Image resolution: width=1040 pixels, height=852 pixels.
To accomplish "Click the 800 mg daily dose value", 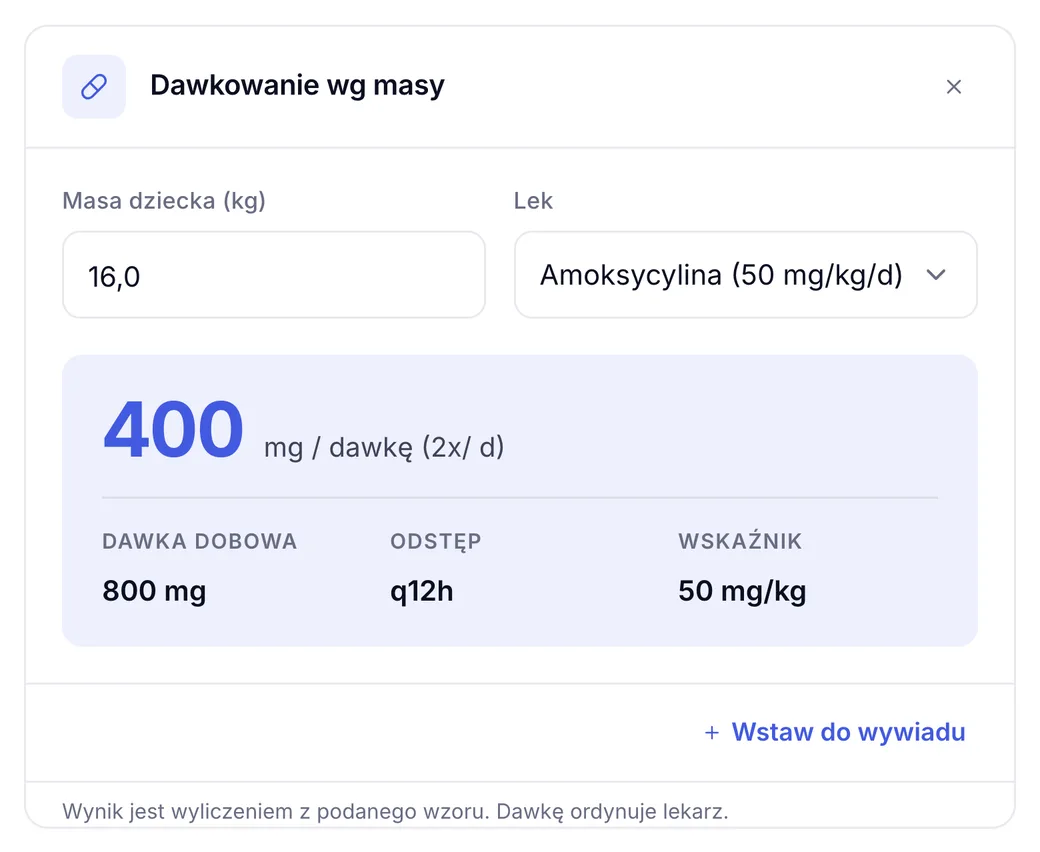I will click(x=154, y=591).
